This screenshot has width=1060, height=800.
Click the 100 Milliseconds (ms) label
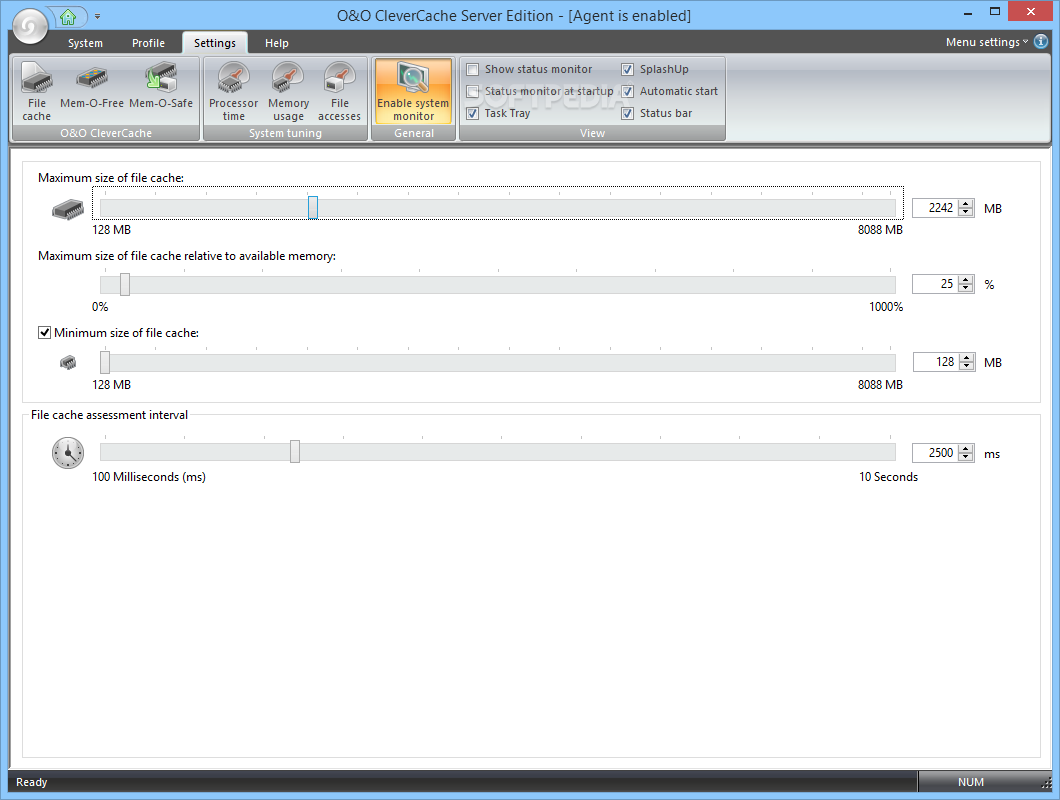(149, 477)
